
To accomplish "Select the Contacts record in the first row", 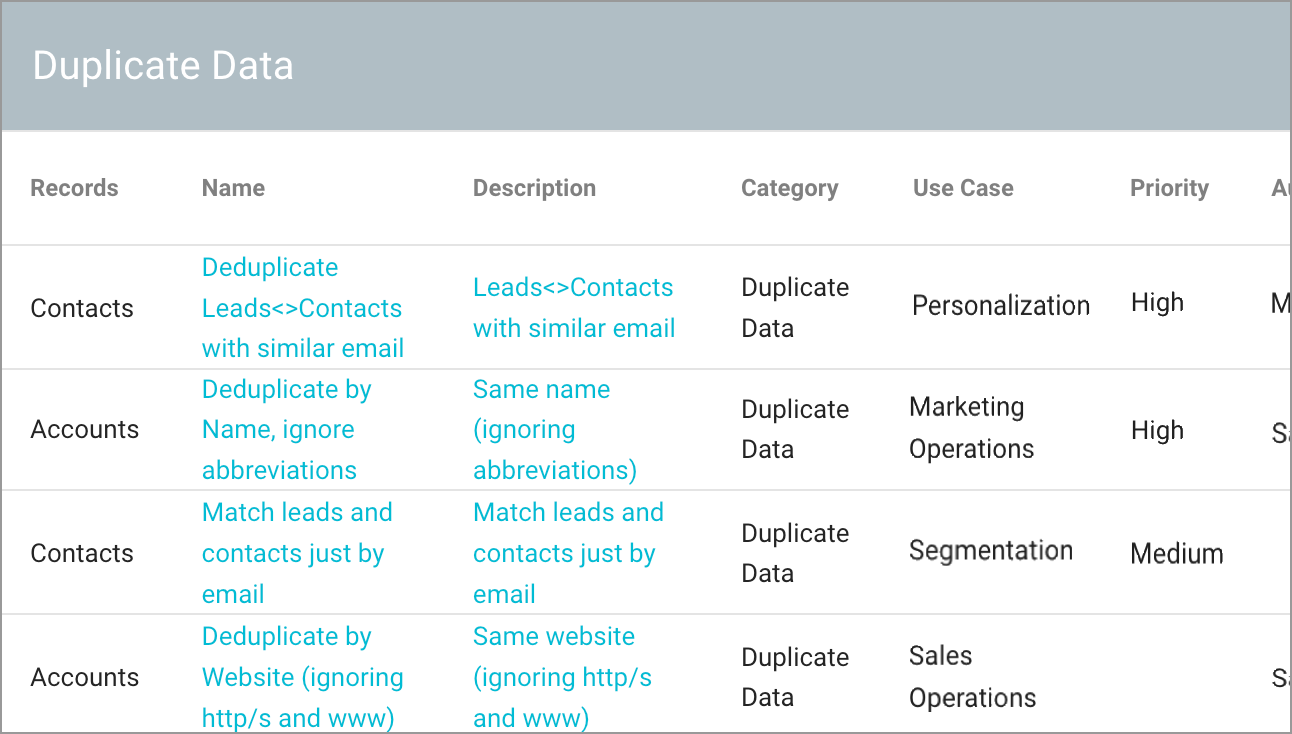I will point(82,307).
